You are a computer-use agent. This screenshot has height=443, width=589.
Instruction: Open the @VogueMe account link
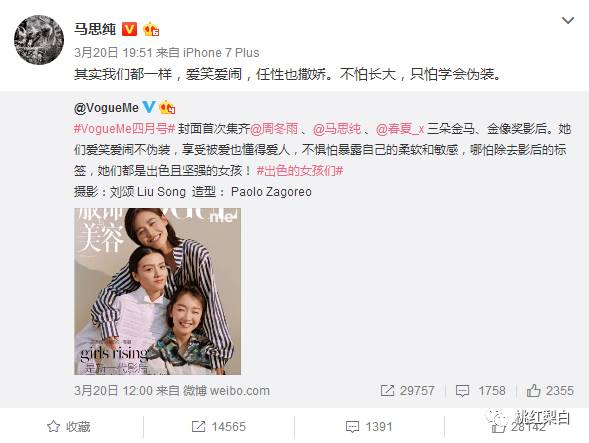pyautogui.click(x=106, y=108)
